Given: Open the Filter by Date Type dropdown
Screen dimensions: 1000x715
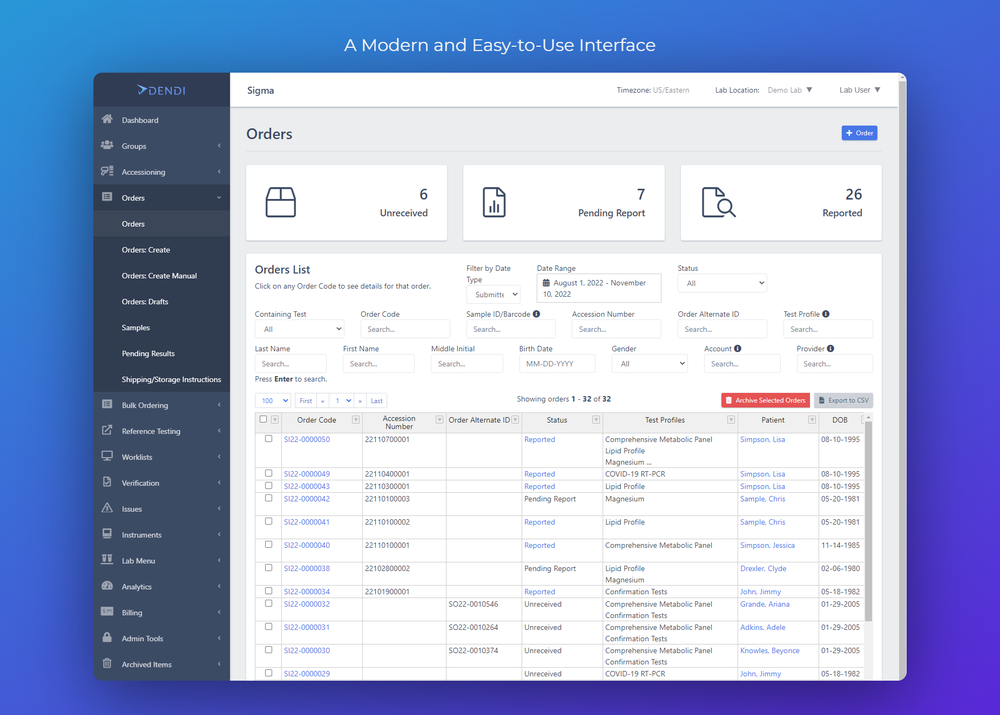Looking at the screenshot, I should coord(494,294).
